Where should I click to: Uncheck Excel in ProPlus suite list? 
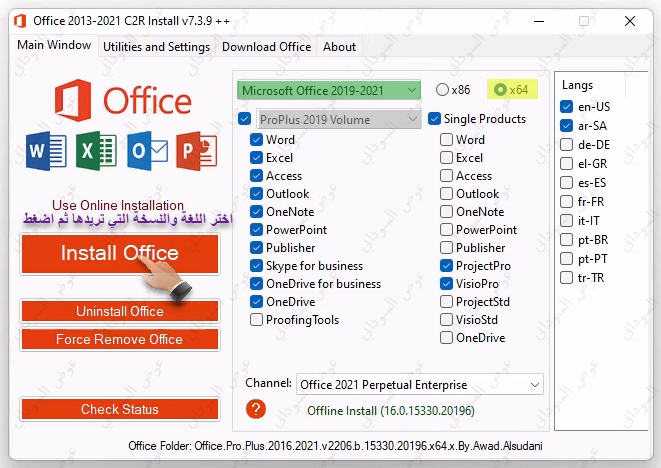[256, 158]
